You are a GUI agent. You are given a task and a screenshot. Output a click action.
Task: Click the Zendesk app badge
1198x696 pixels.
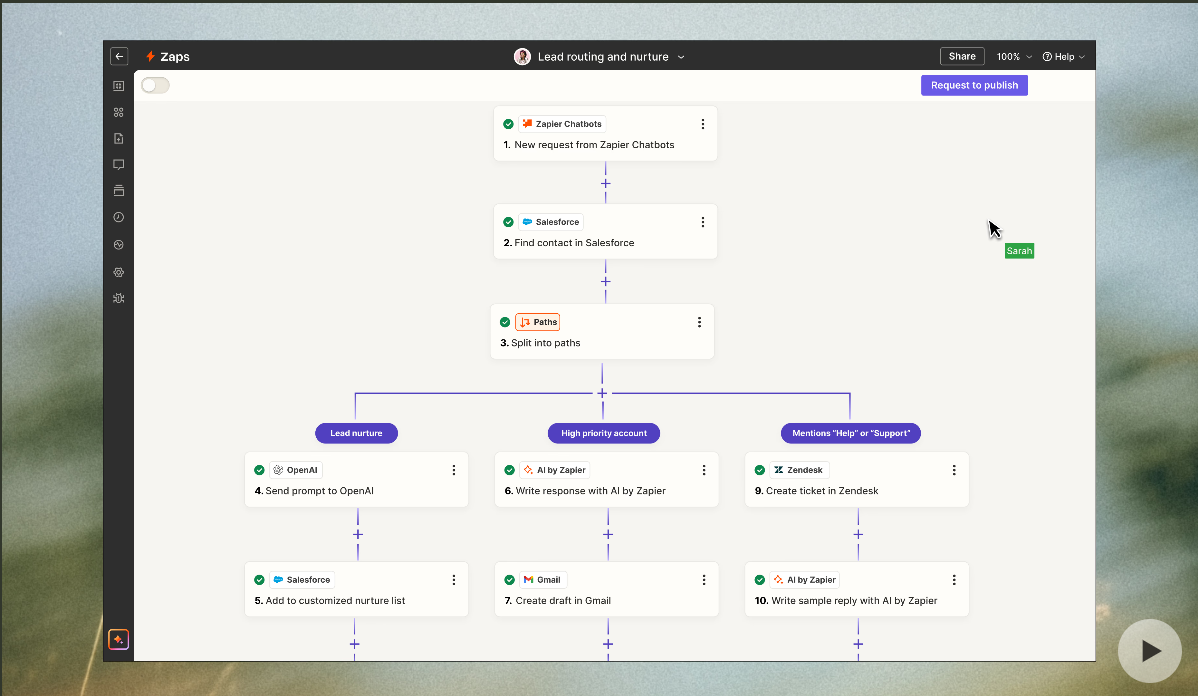[x=799, y=470]
